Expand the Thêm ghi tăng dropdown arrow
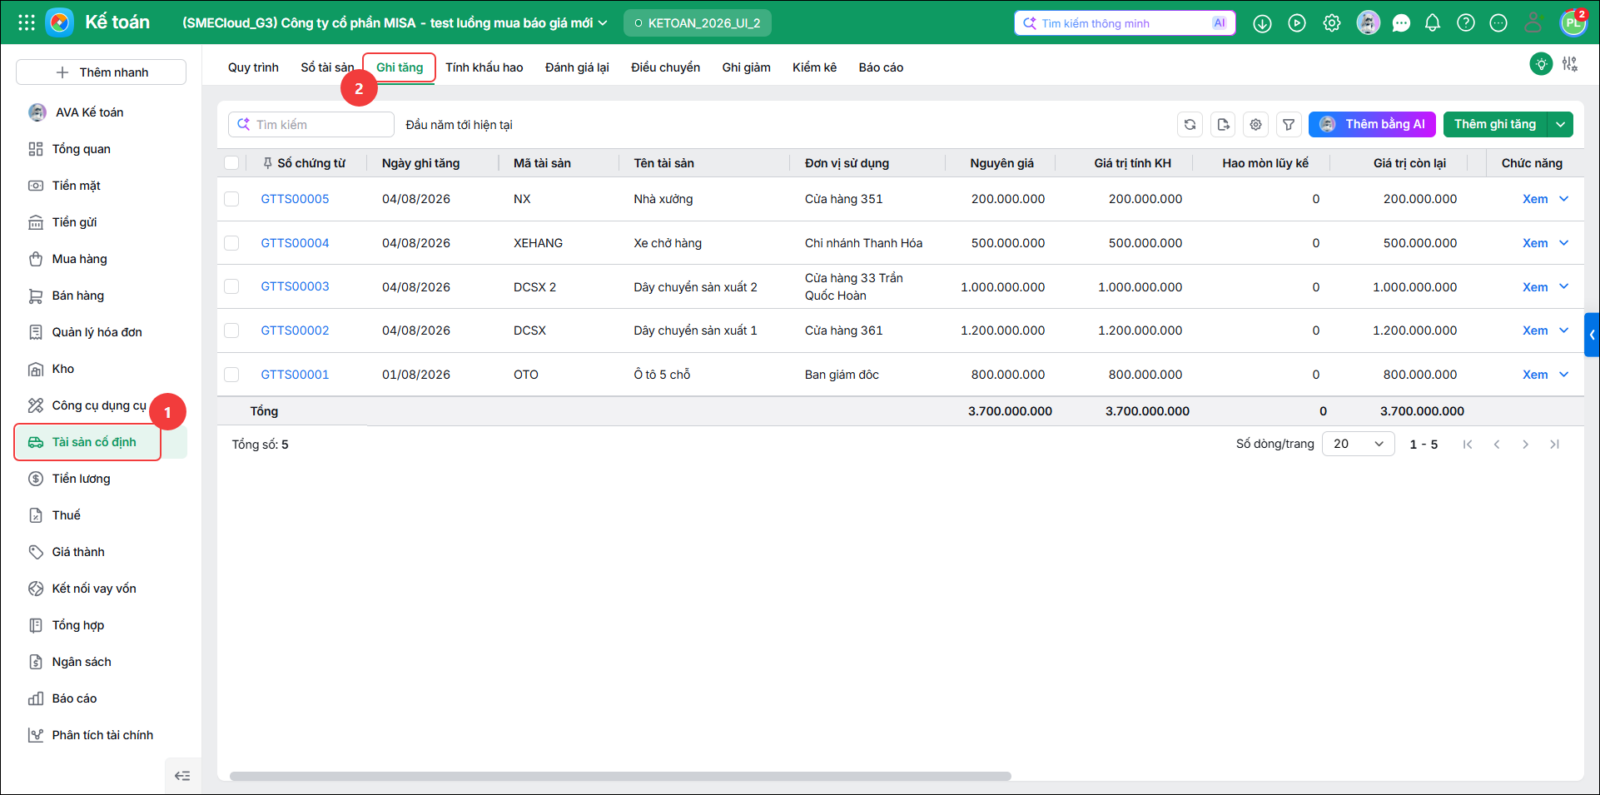This screenshot has width=1600, height=795. point(1561,125)
